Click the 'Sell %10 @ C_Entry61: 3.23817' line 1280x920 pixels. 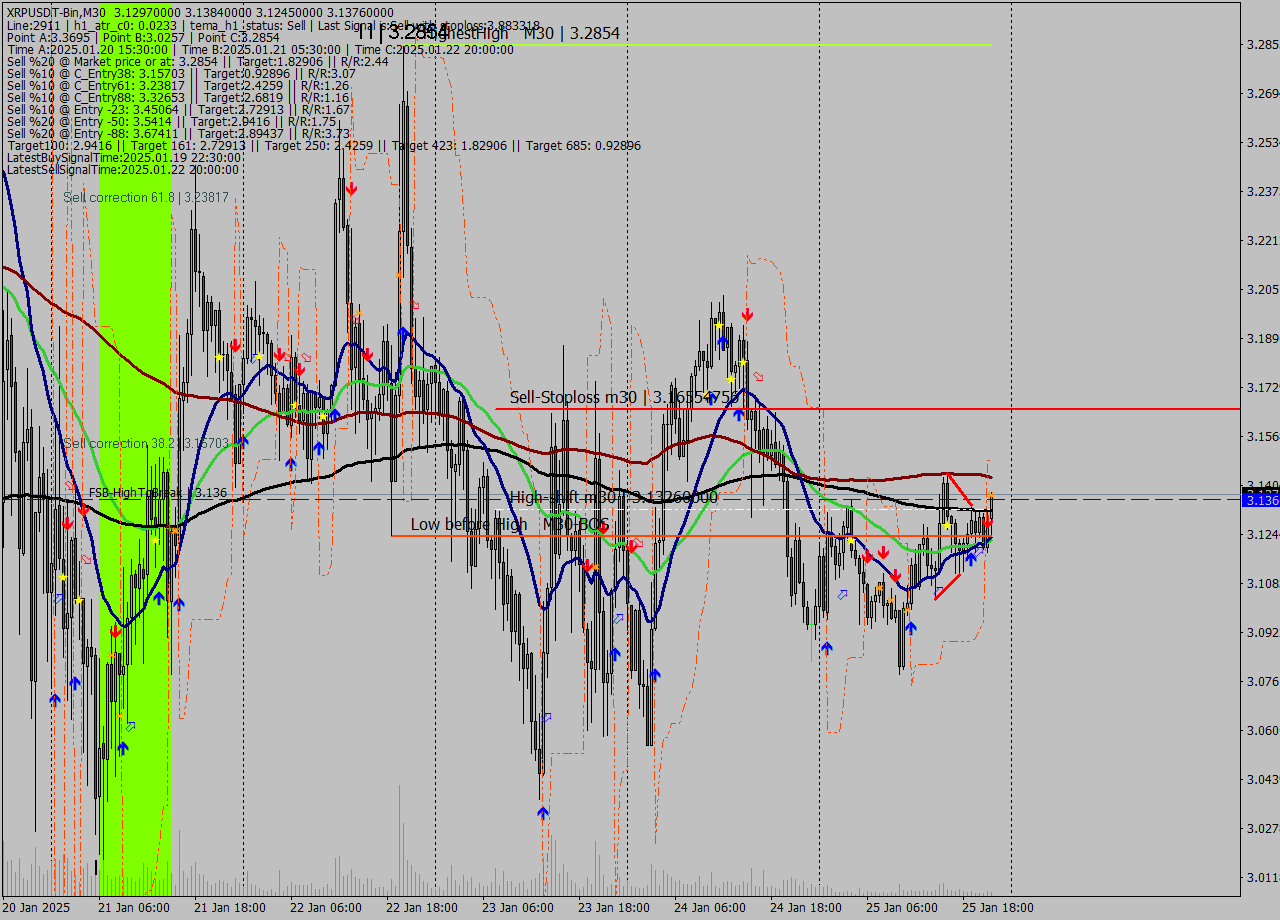coord(178,85)
